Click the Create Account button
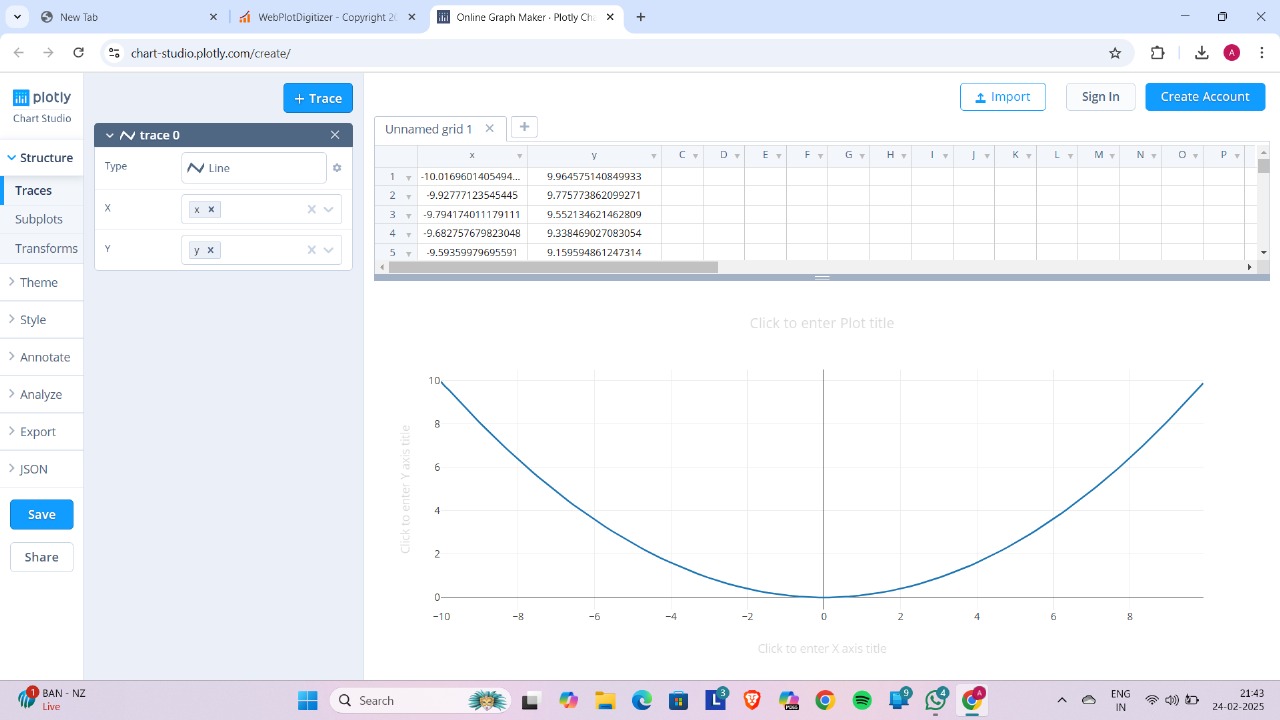This screenshot has height=720, width=1280. 1205,96
